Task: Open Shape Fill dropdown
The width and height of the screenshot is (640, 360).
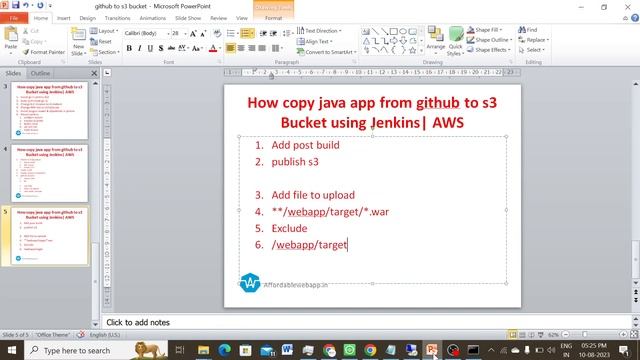Action: click(484, 30)
